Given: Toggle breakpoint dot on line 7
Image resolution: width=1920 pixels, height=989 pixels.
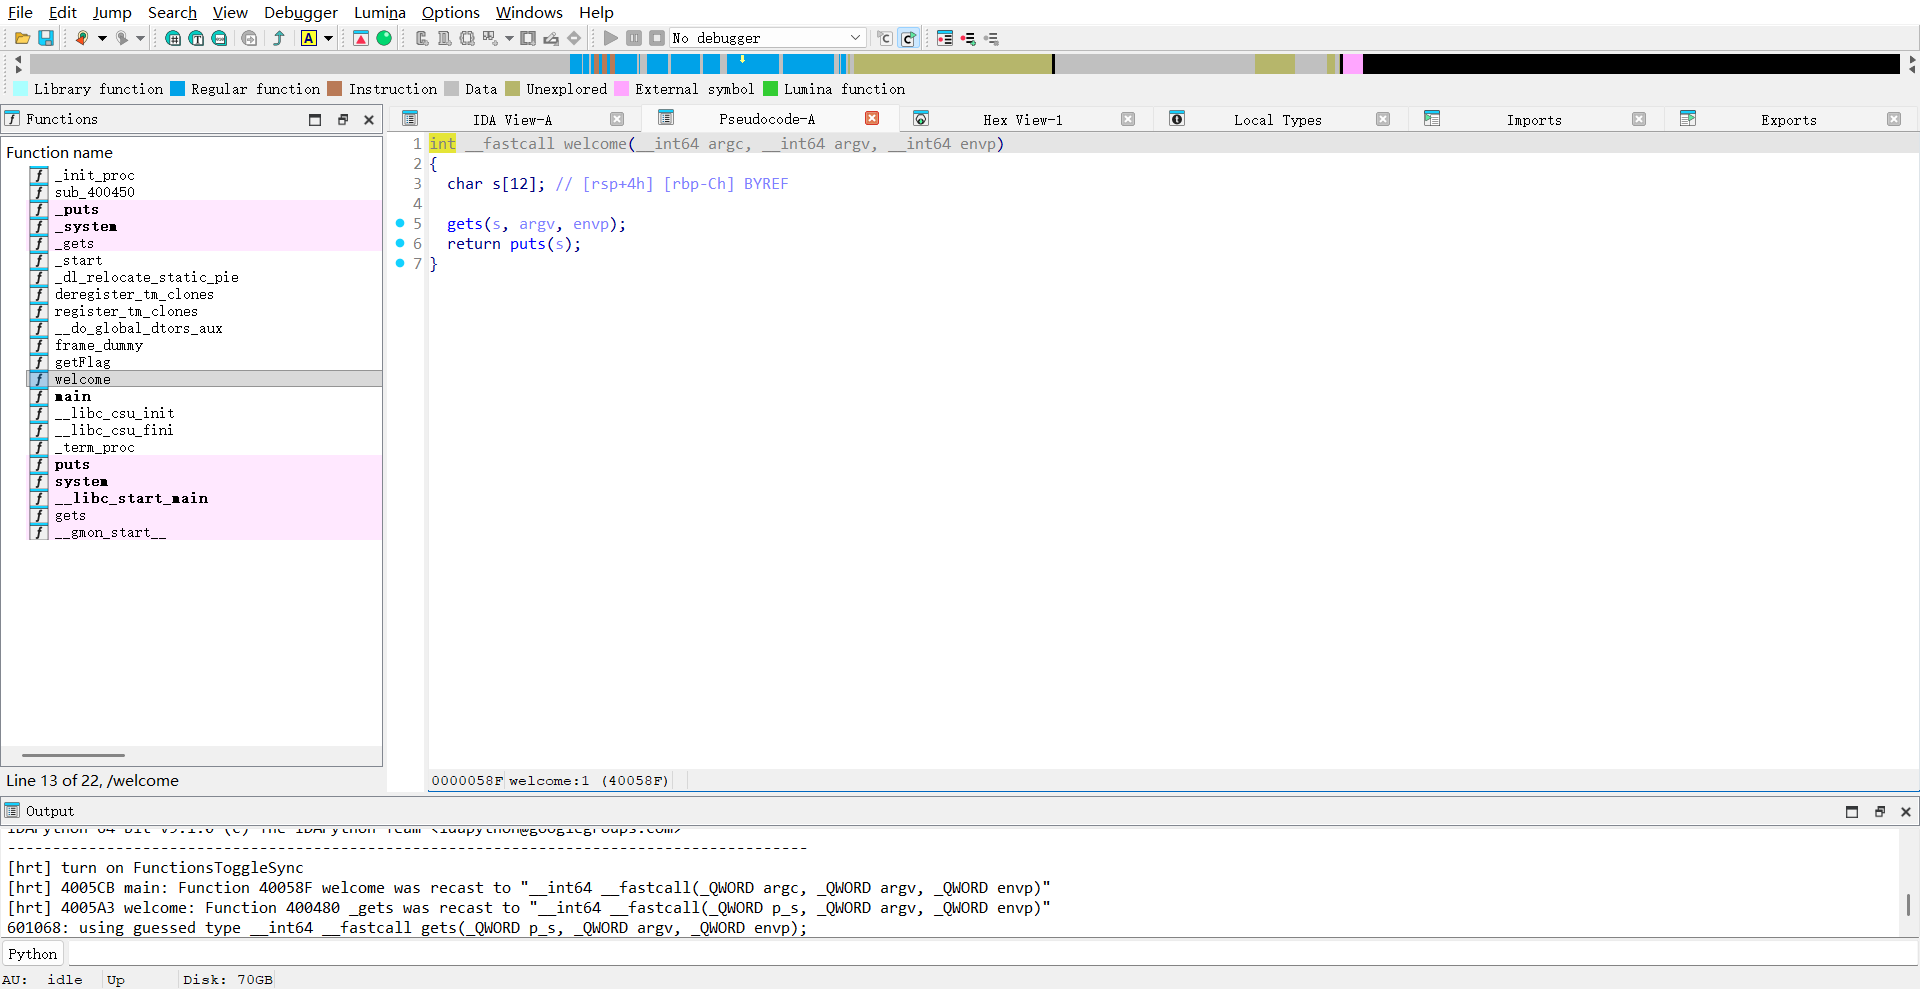Looking at the screenshot, I should point(400,263).
